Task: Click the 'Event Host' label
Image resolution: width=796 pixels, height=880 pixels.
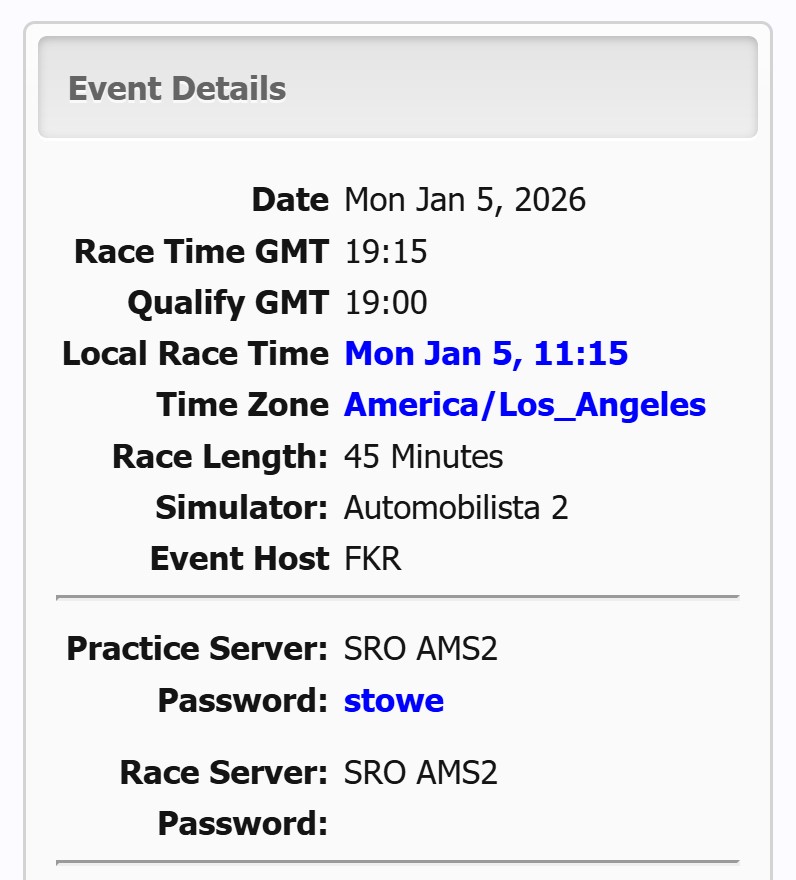Action: 239,559
